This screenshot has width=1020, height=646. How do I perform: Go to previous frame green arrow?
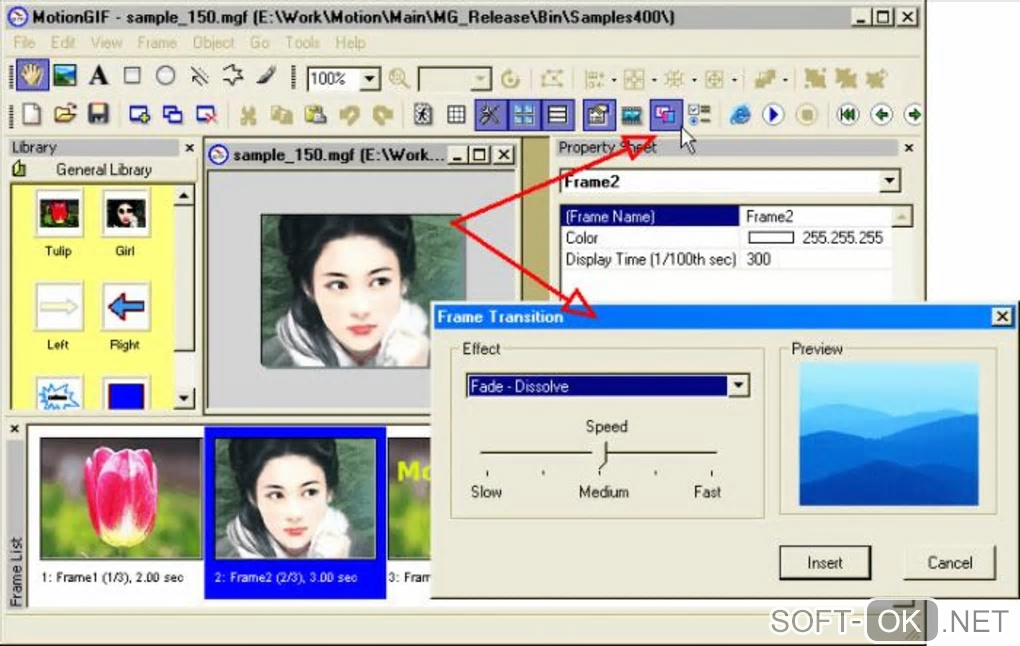[x=881, y=115]
